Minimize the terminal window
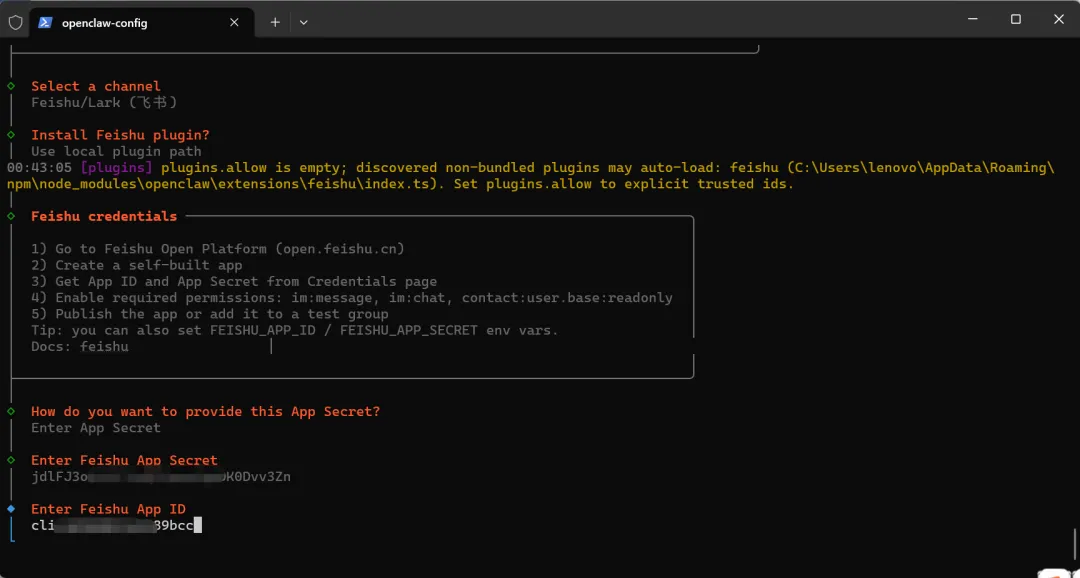Viewport: 1080px width, 578px height. [972, 19]
